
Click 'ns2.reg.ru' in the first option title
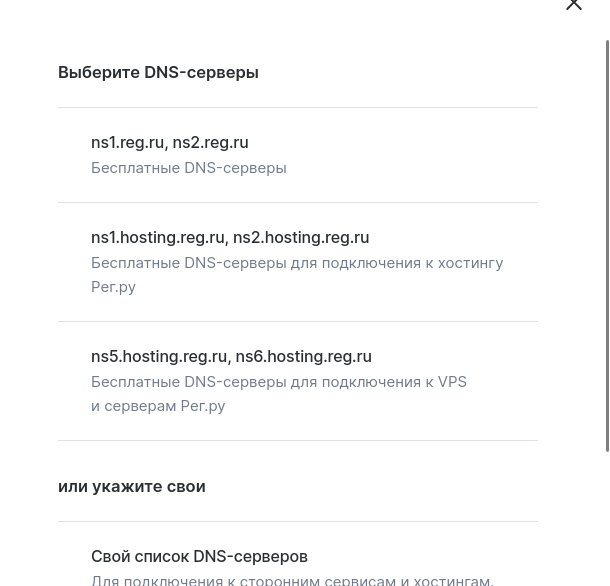210,142
